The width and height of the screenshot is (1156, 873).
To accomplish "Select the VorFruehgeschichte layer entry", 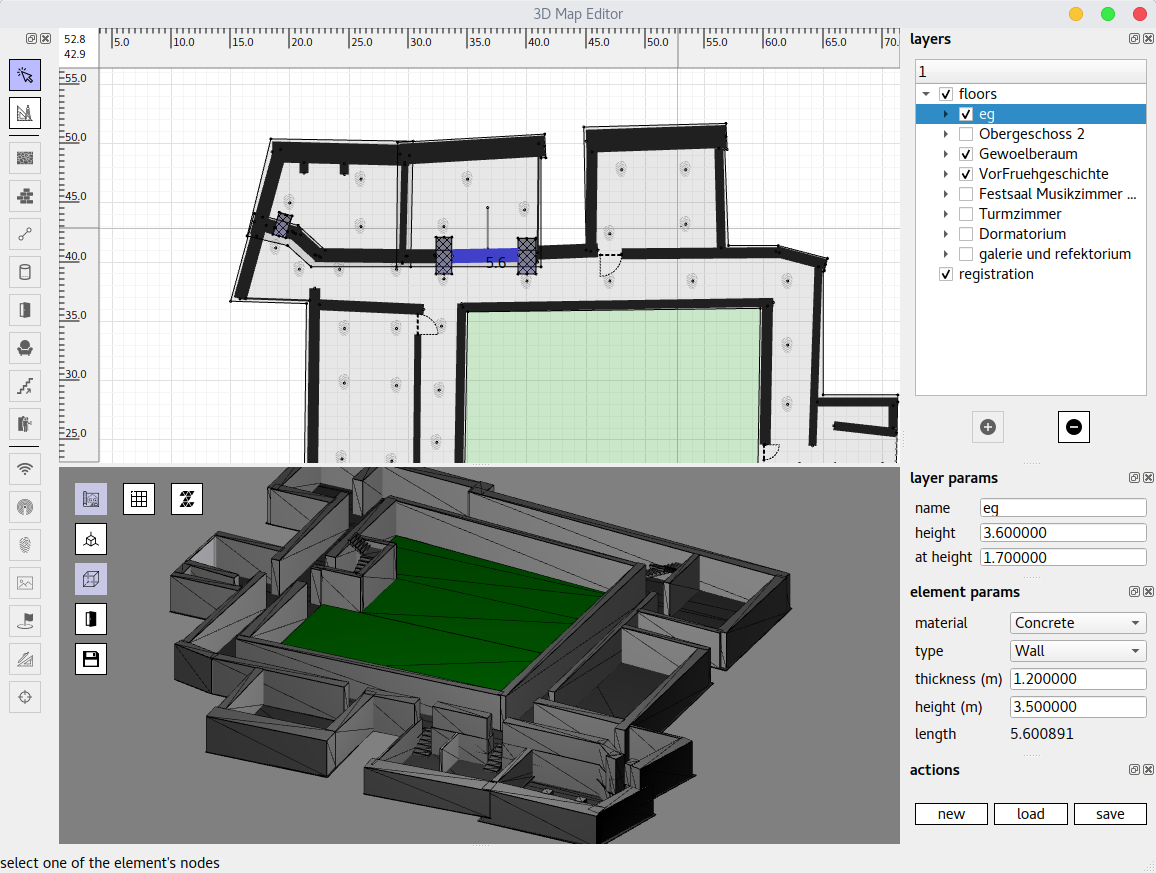I will tap(1043, 174).
